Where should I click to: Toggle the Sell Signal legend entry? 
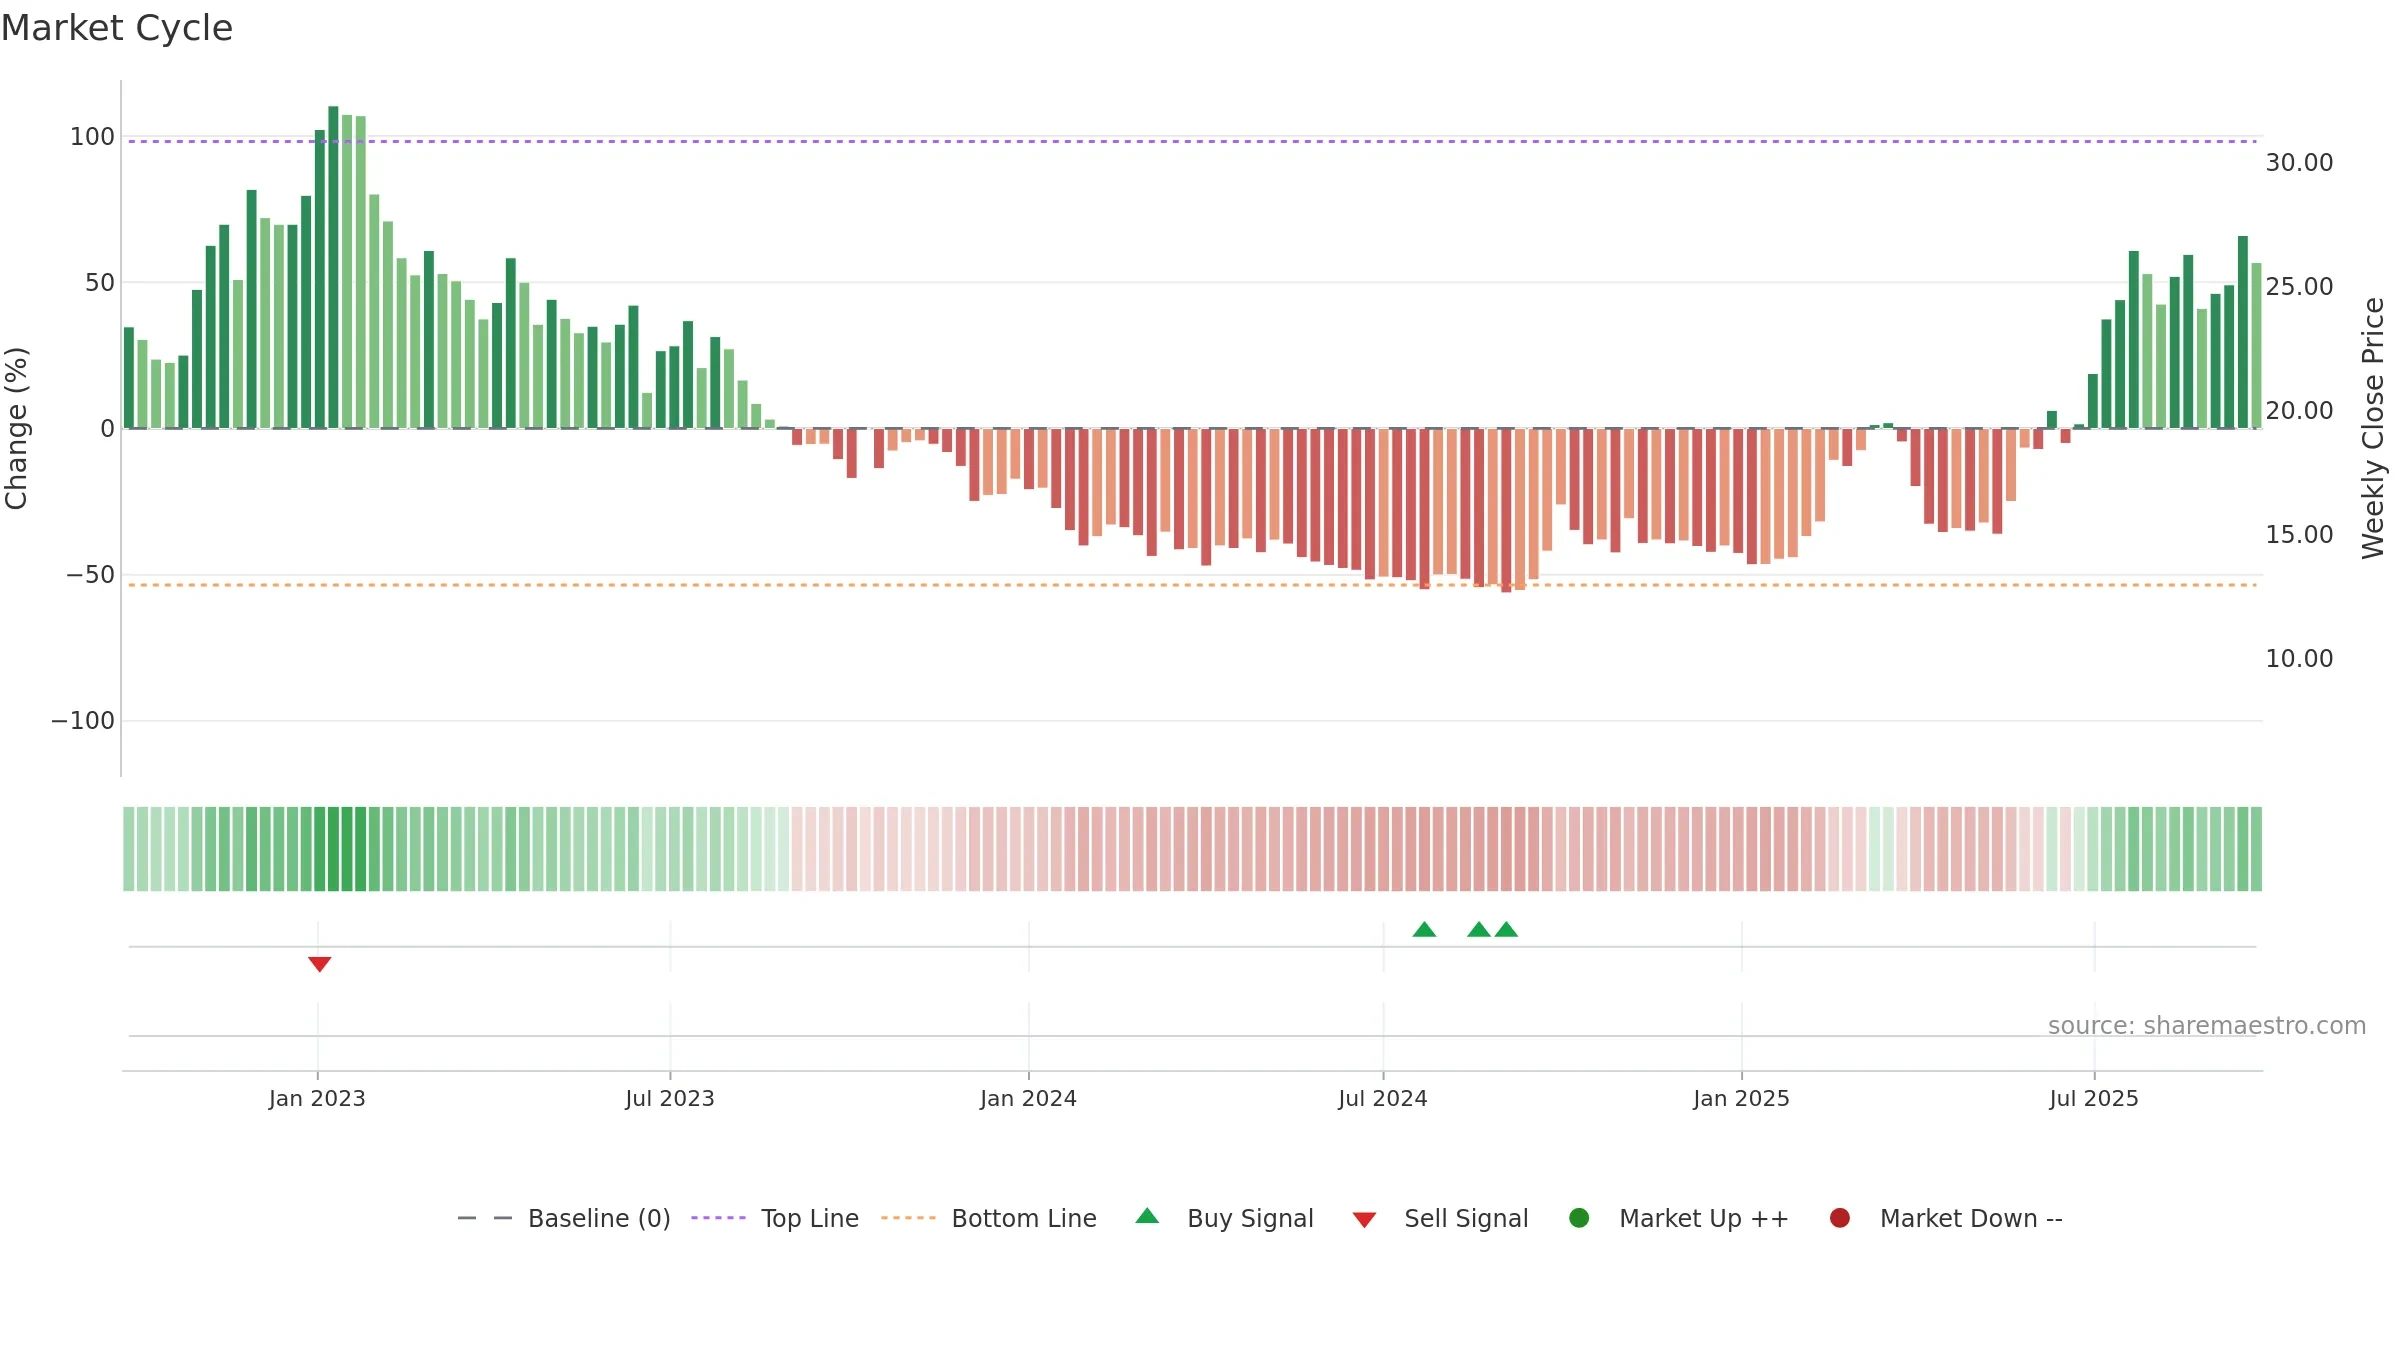1441,1218
